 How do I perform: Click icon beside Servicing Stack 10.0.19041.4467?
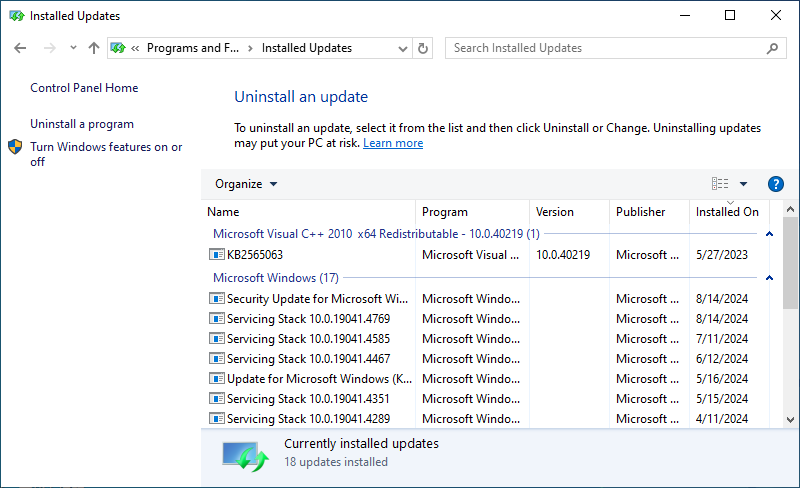coord(216,358)
